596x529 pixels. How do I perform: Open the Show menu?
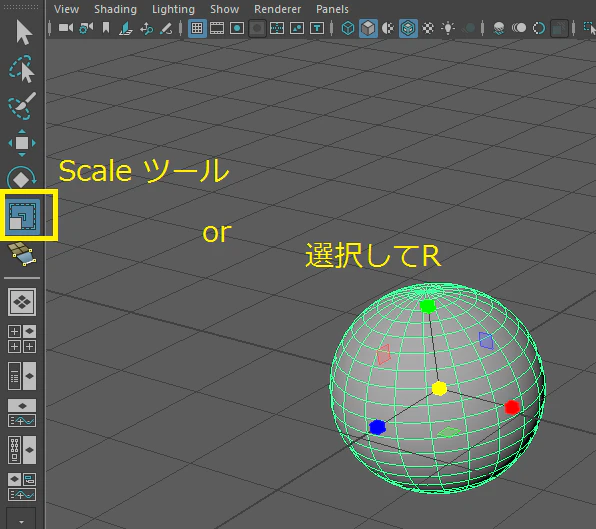click(225, 9)
